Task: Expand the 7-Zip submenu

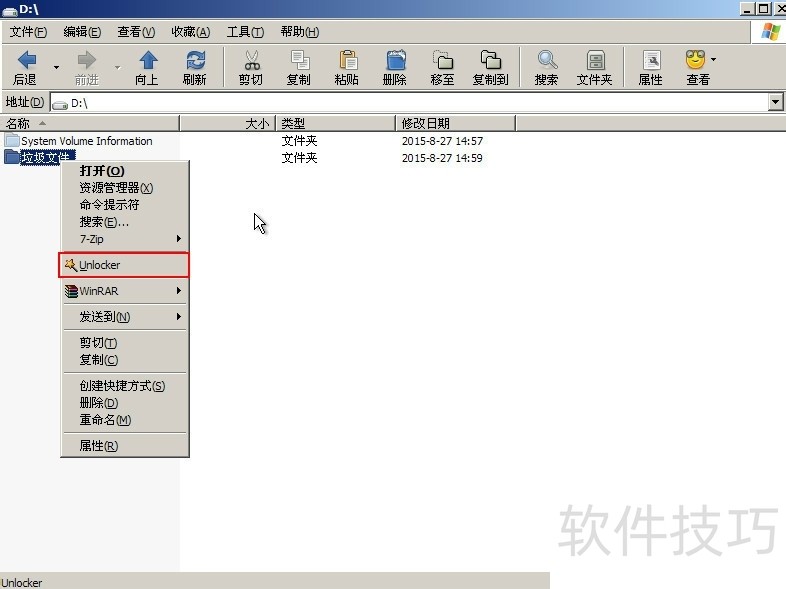Action: point(124,239)
